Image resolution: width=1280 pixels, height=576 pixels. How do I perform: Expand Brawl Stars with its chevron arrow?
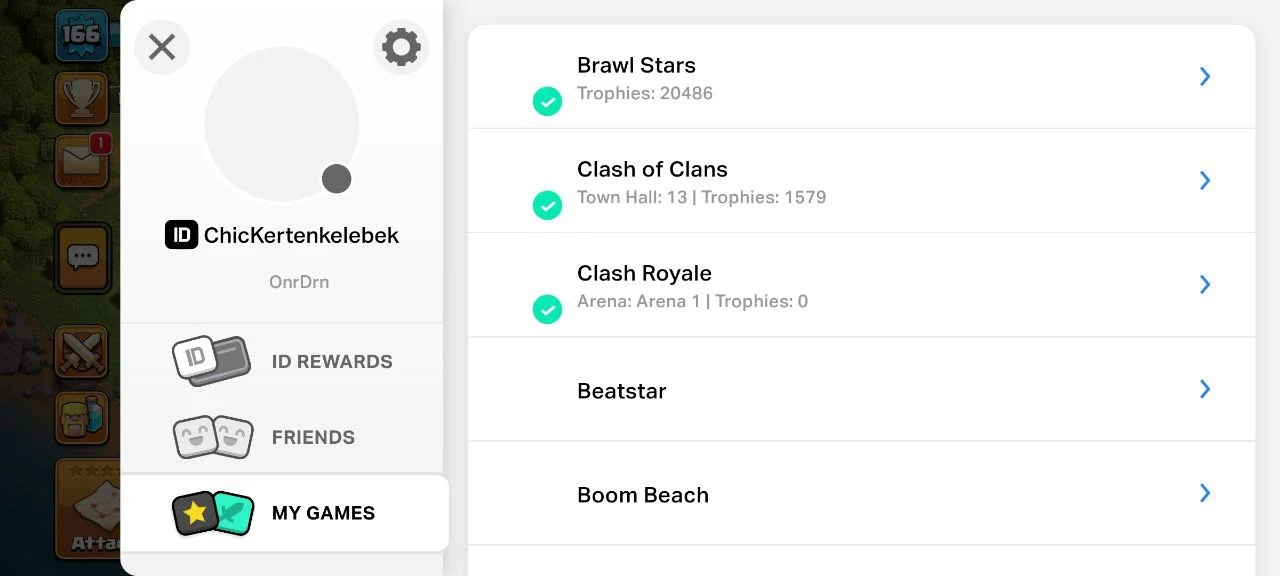1205,76
